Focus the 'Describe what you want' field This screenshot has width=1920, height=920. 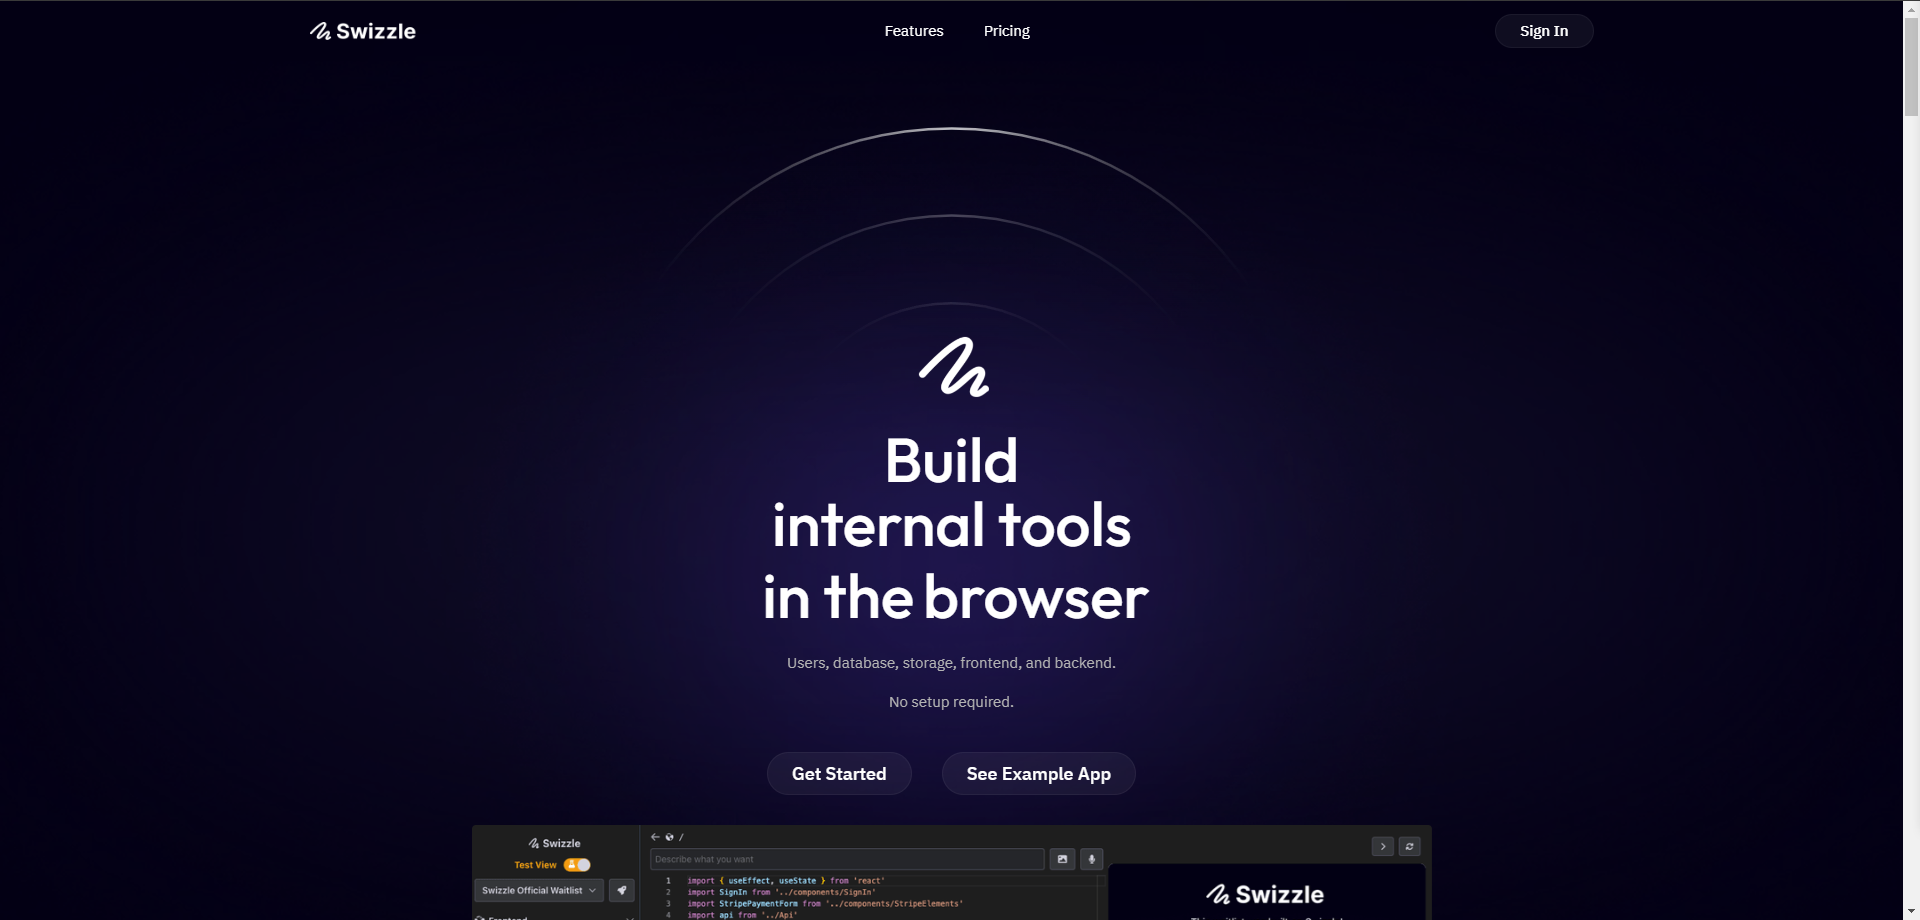click(846, 859)
